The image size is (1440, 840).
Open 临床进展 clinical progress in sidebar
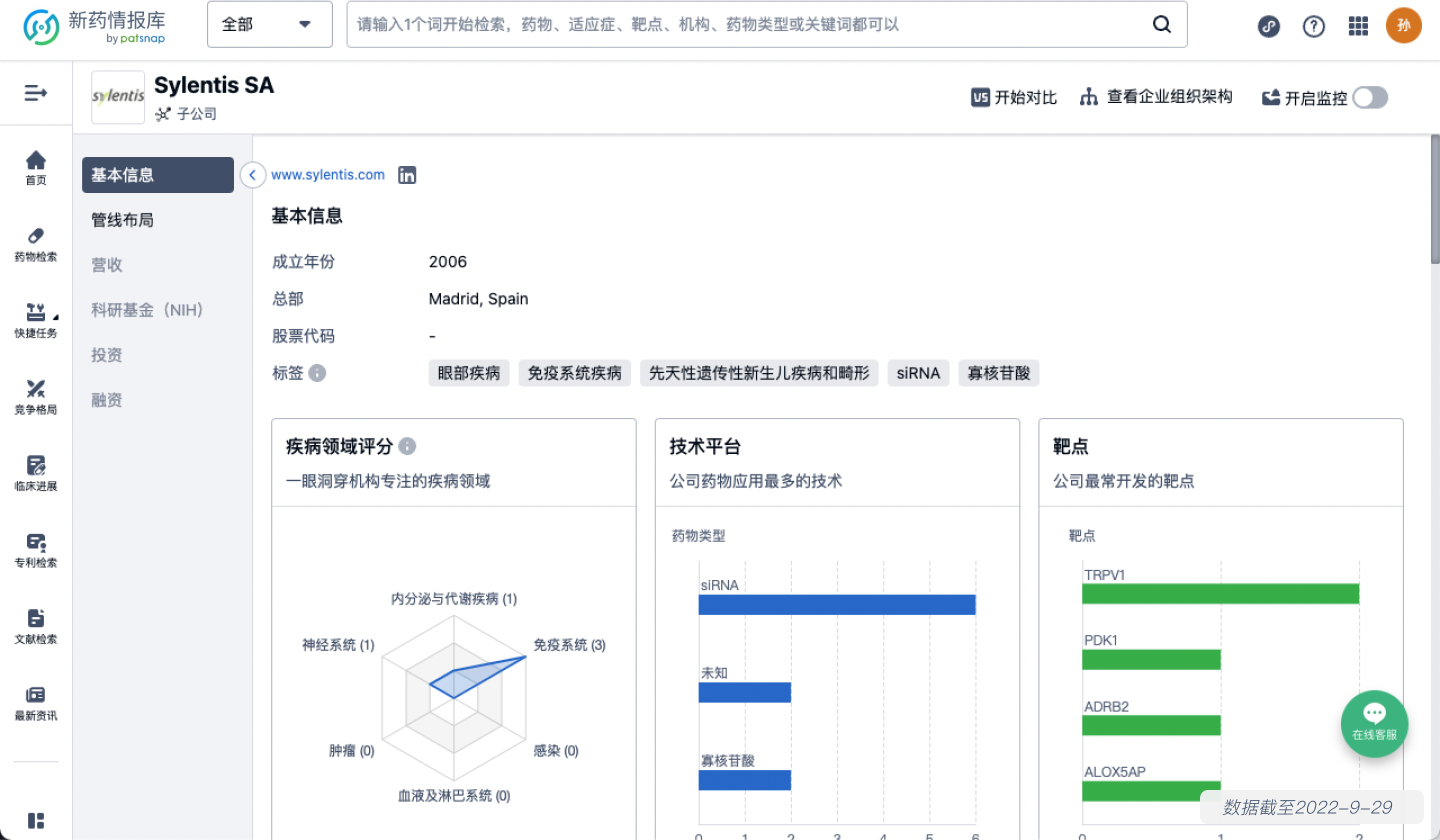(36, 473)
